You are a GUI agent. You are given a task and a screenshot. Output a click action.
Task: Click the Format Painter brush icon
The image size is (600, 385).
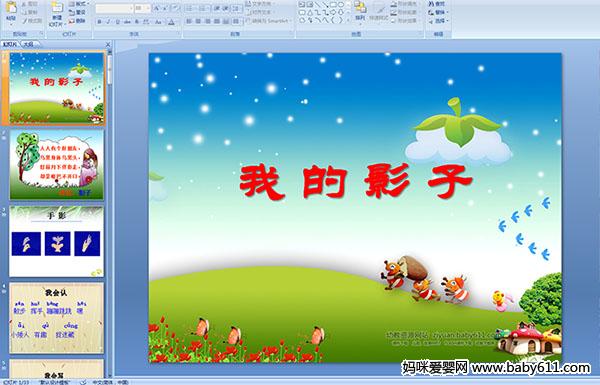click(x=24, y=21)
